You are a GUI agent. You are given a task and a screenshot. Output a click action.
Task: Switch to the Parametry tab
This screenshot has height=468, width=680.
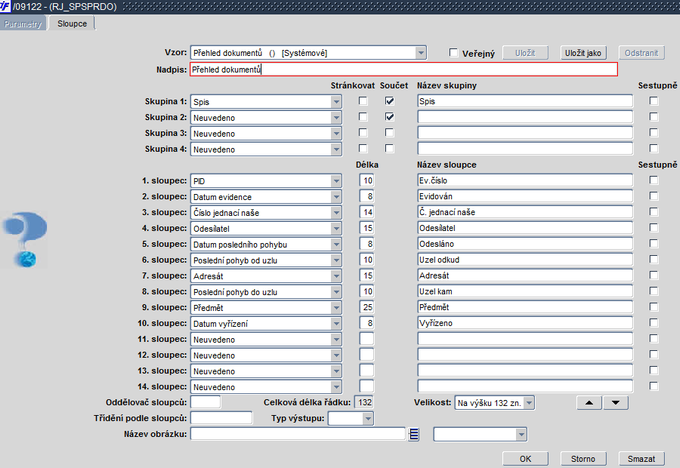point(24,22)
